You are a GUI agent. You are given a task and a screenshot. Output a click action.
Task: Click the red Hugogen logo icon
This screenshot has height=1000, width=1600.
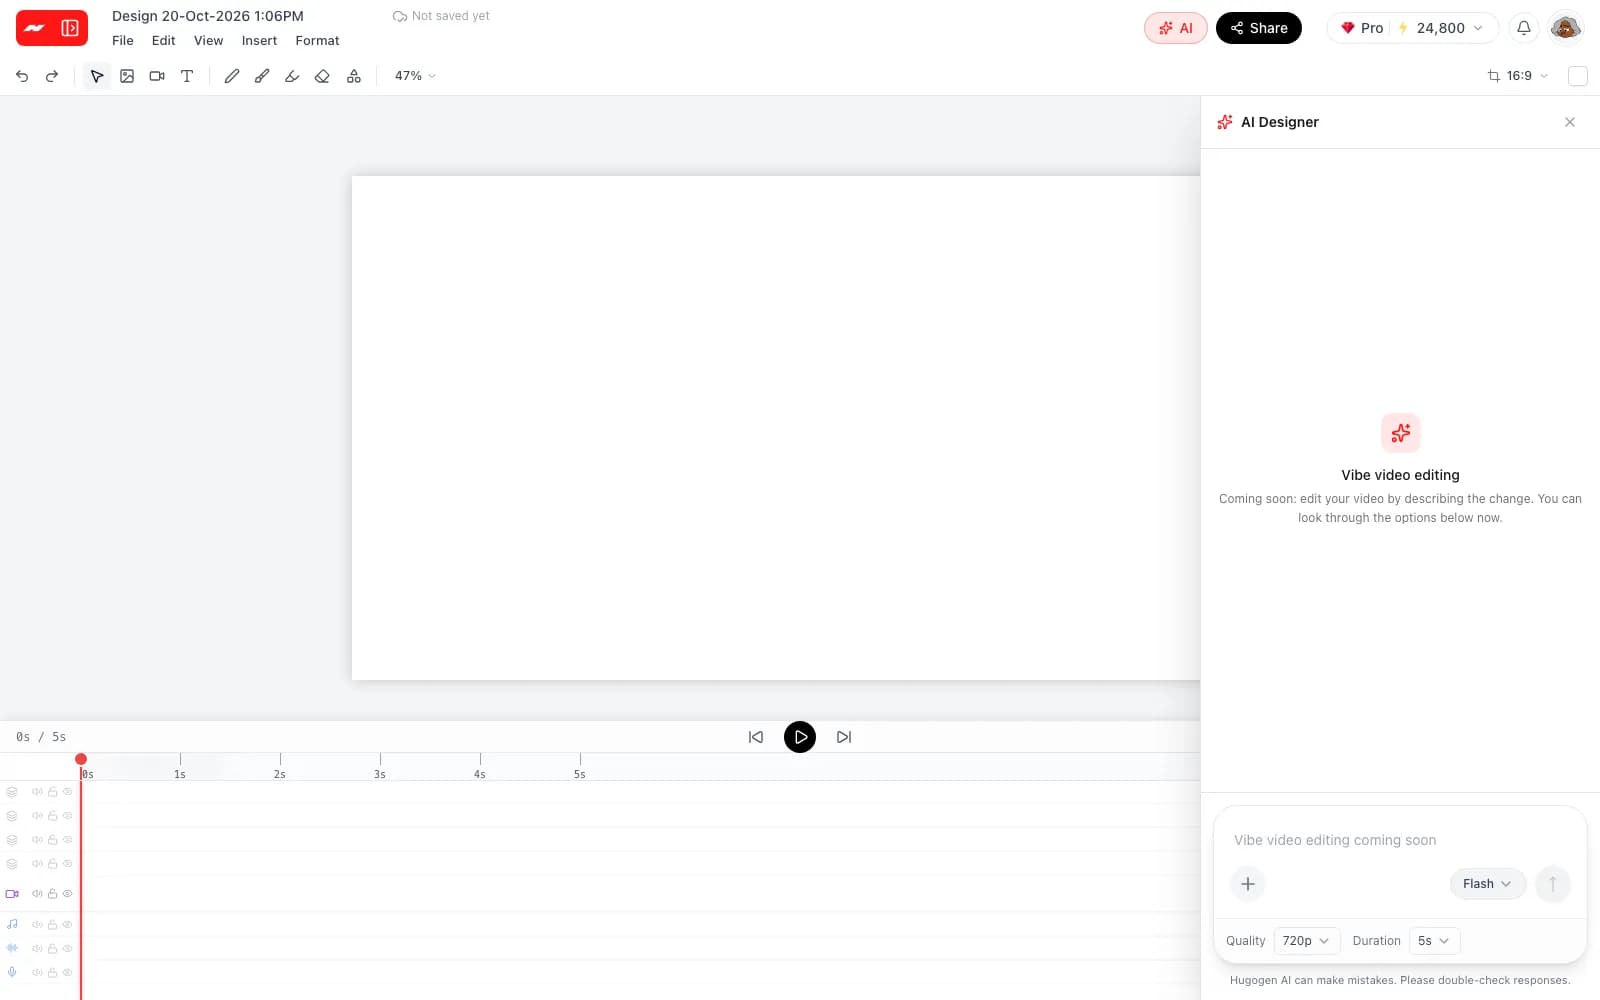pos(35,28)
